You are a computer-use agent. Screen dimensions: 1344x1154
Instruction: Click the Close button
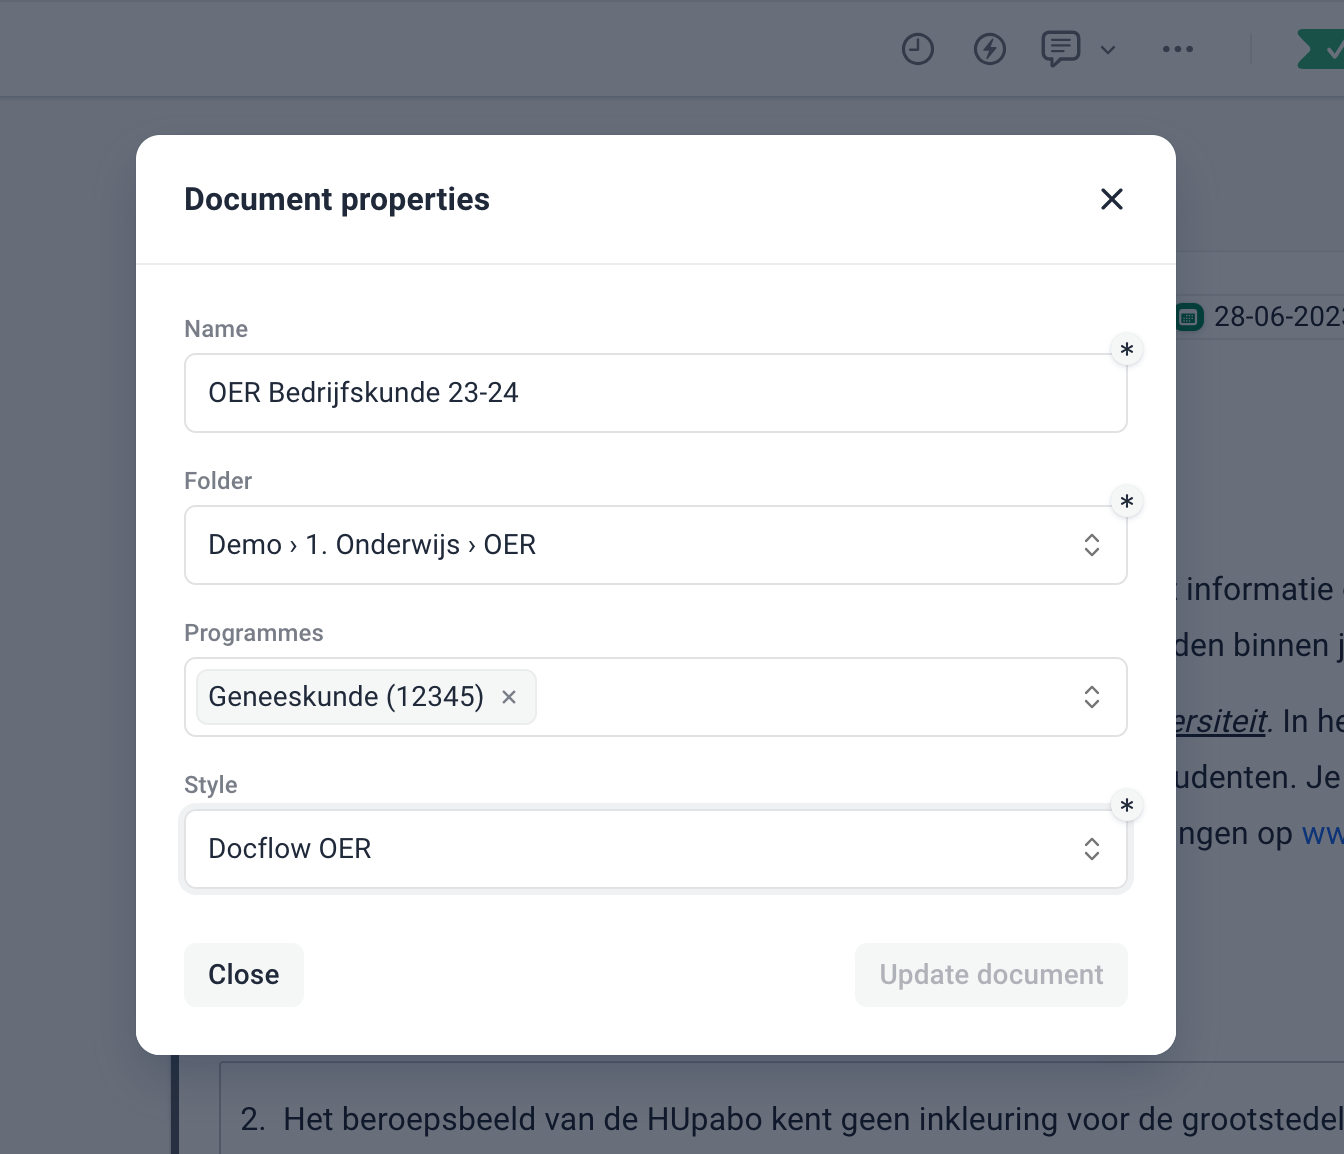[244, 975]
